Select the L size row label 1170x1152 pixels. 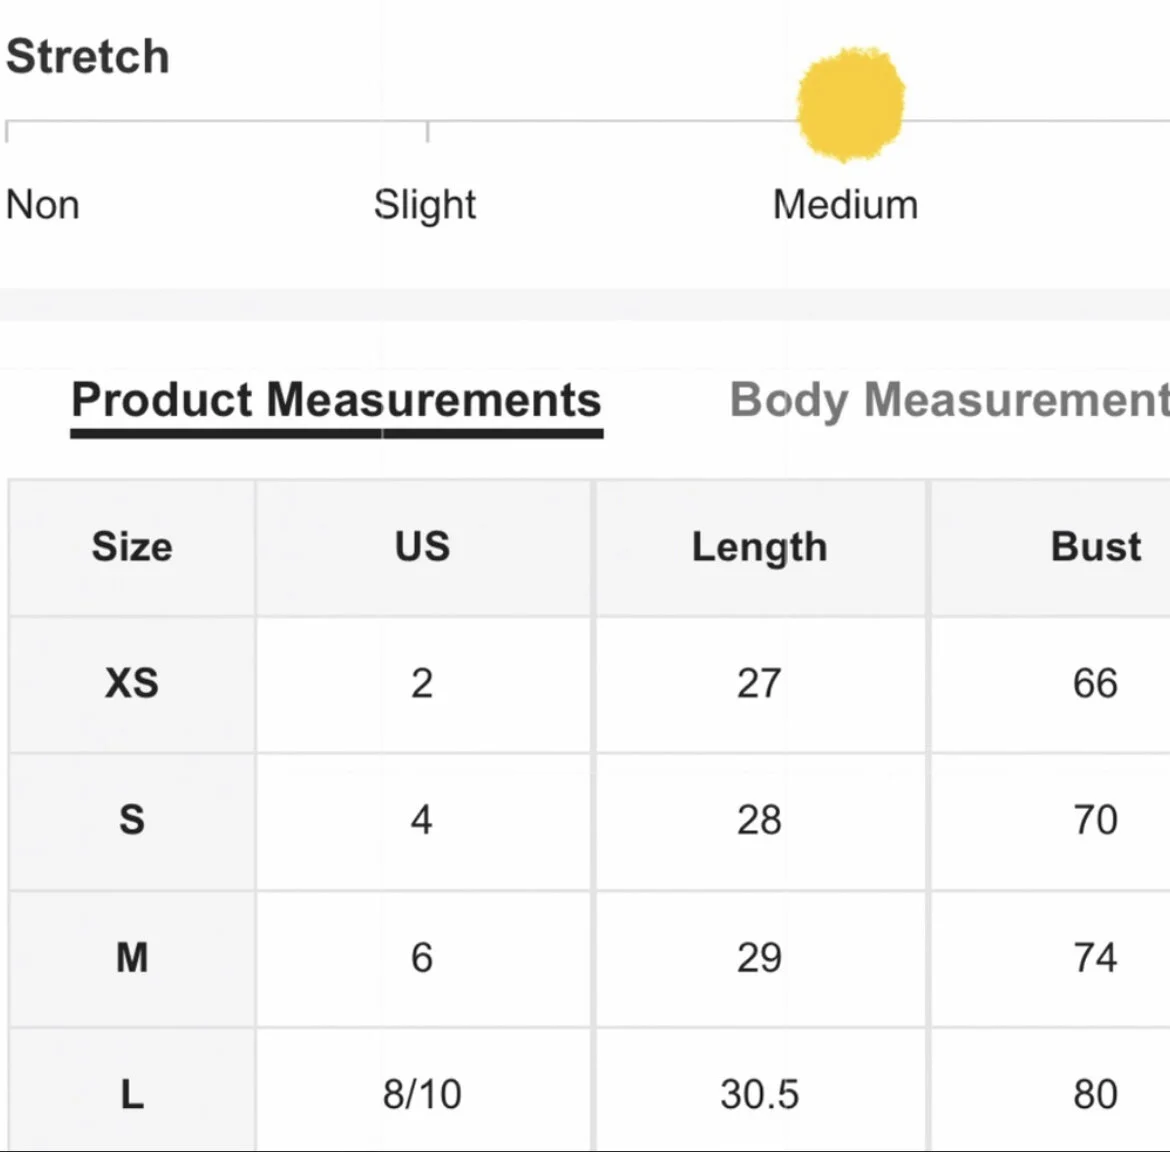[x=132, y=1095]
